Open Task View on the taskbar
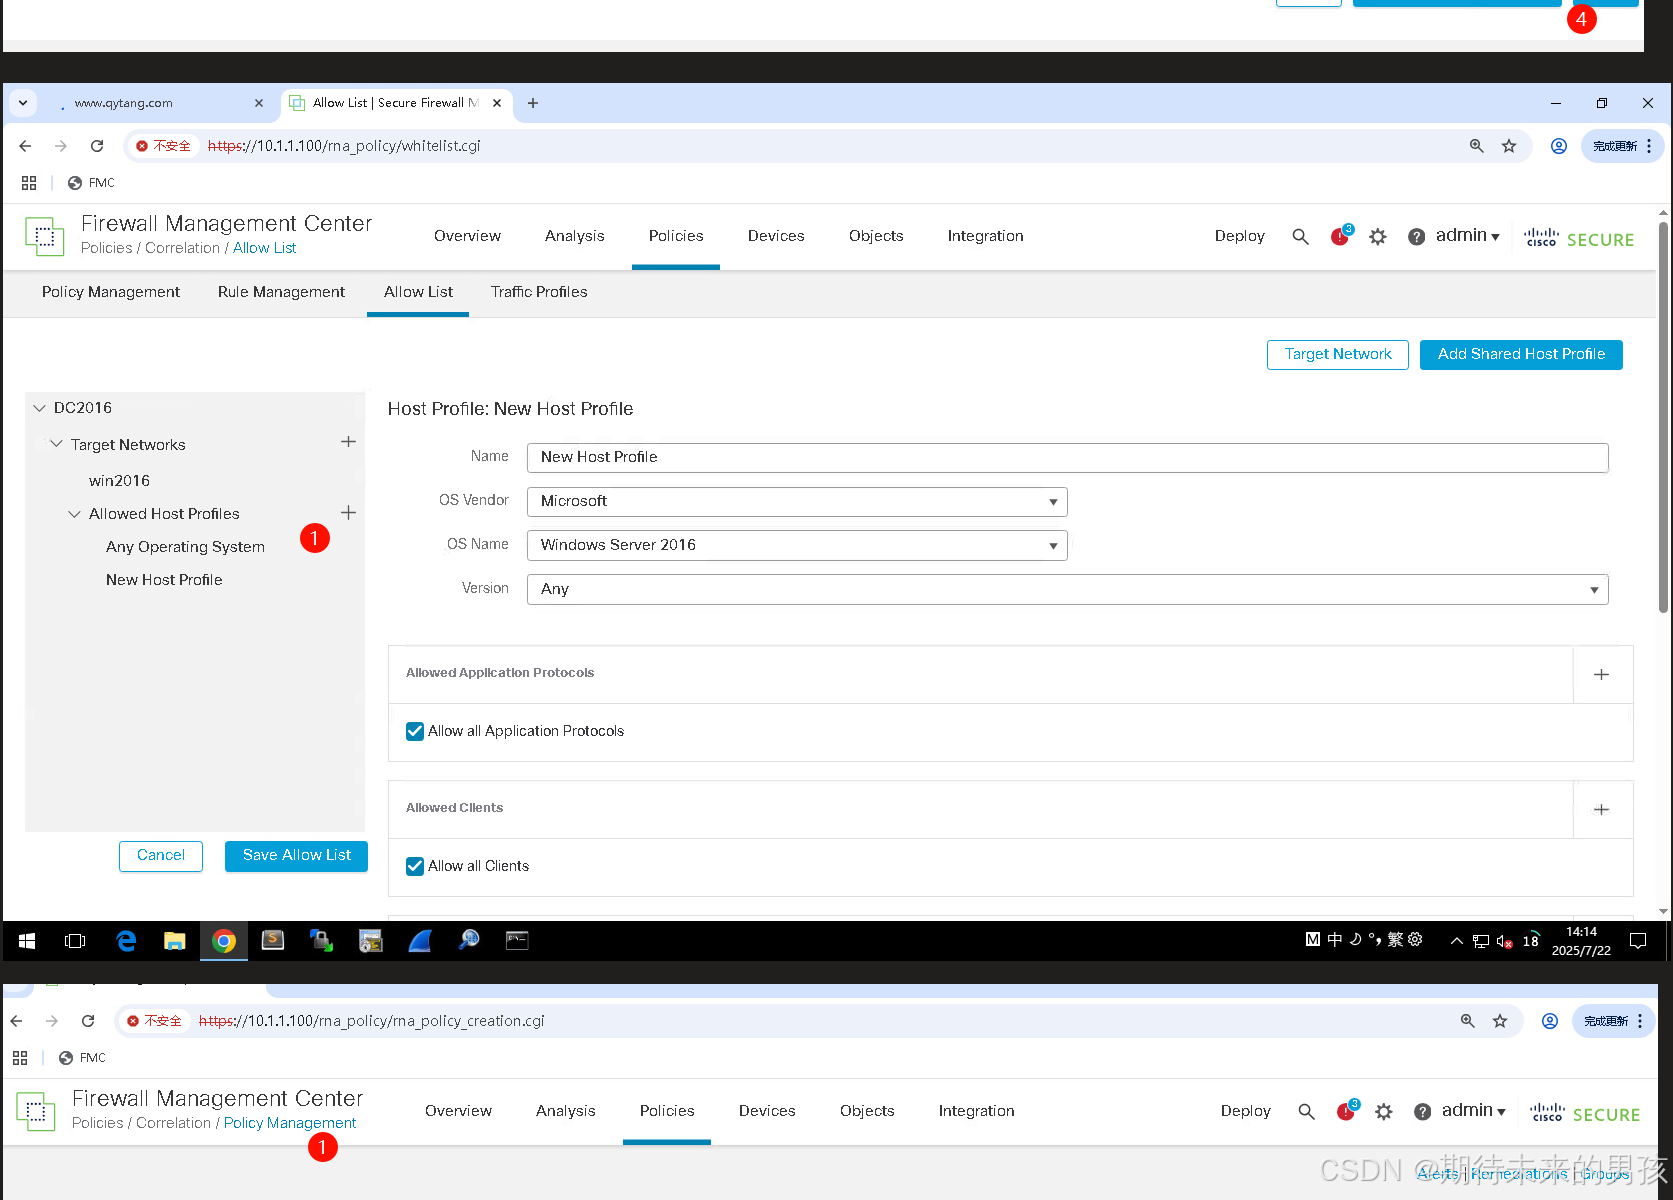Image resolution: width=1673 pixels, height=1200 pixels. pos(75,941)
